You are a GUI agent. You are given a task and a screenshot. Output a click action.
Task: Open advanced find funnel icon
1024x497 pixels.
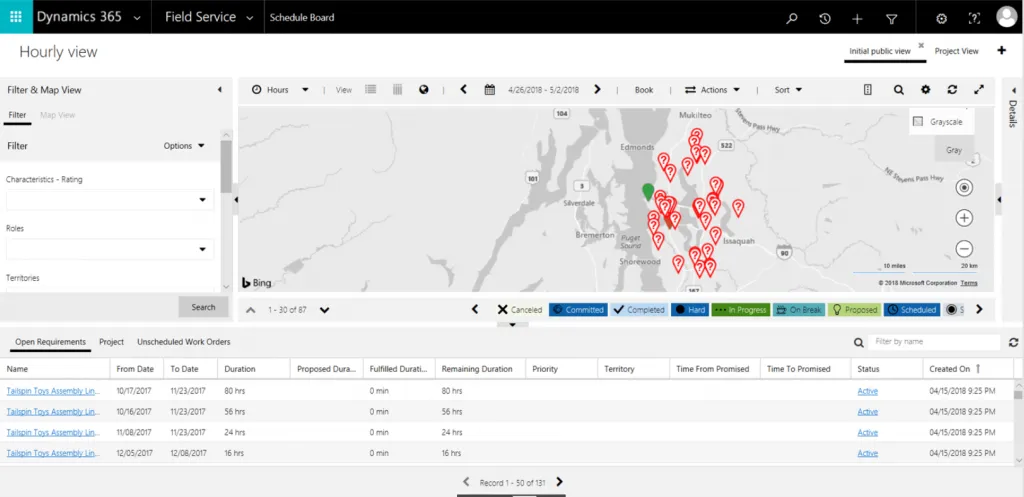(x=891, y=18)
